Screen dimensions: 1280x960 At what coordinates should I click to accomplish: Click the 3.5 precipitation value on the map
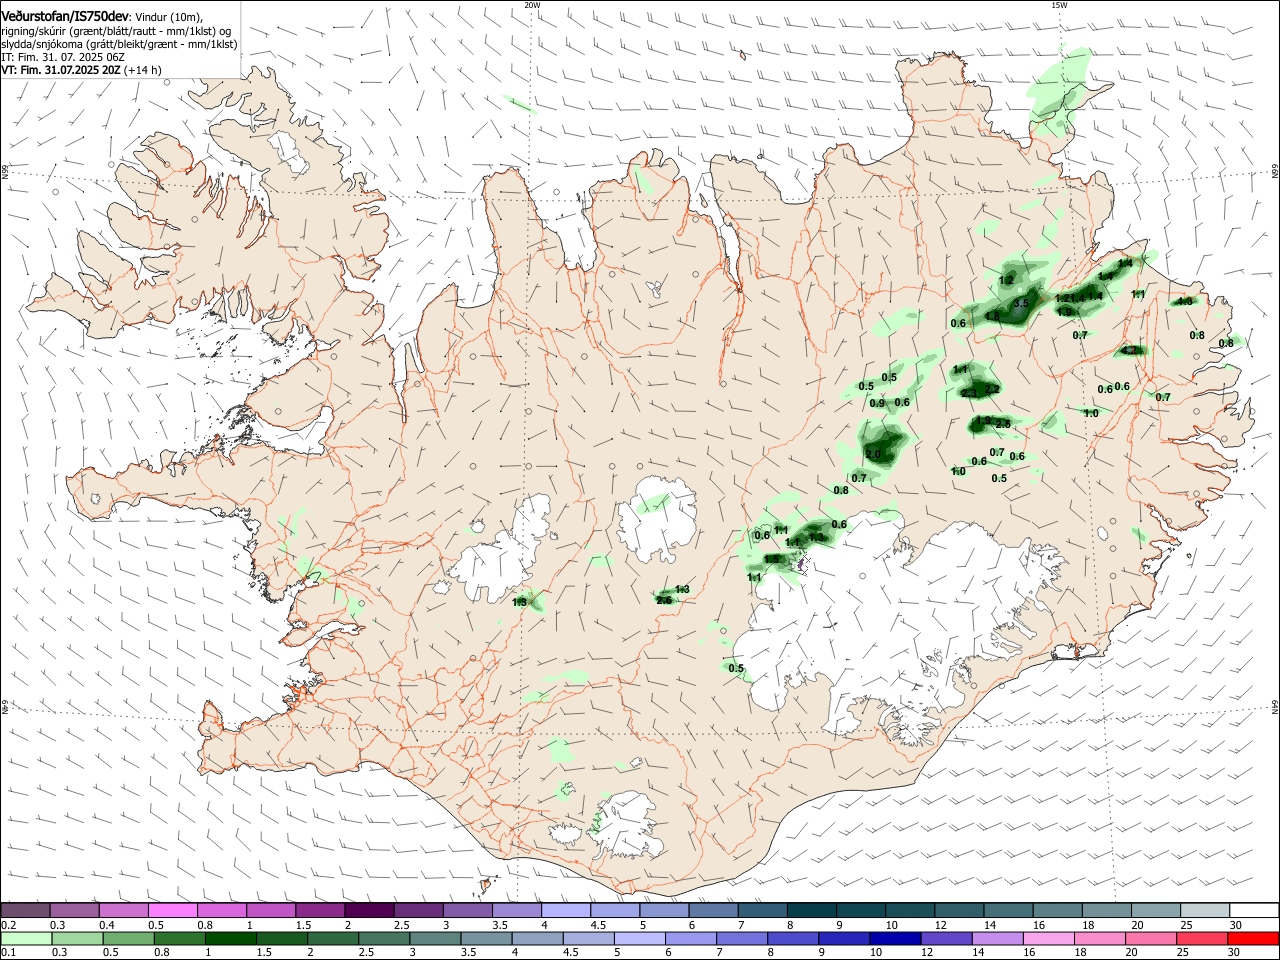(x=1021, y=303)
